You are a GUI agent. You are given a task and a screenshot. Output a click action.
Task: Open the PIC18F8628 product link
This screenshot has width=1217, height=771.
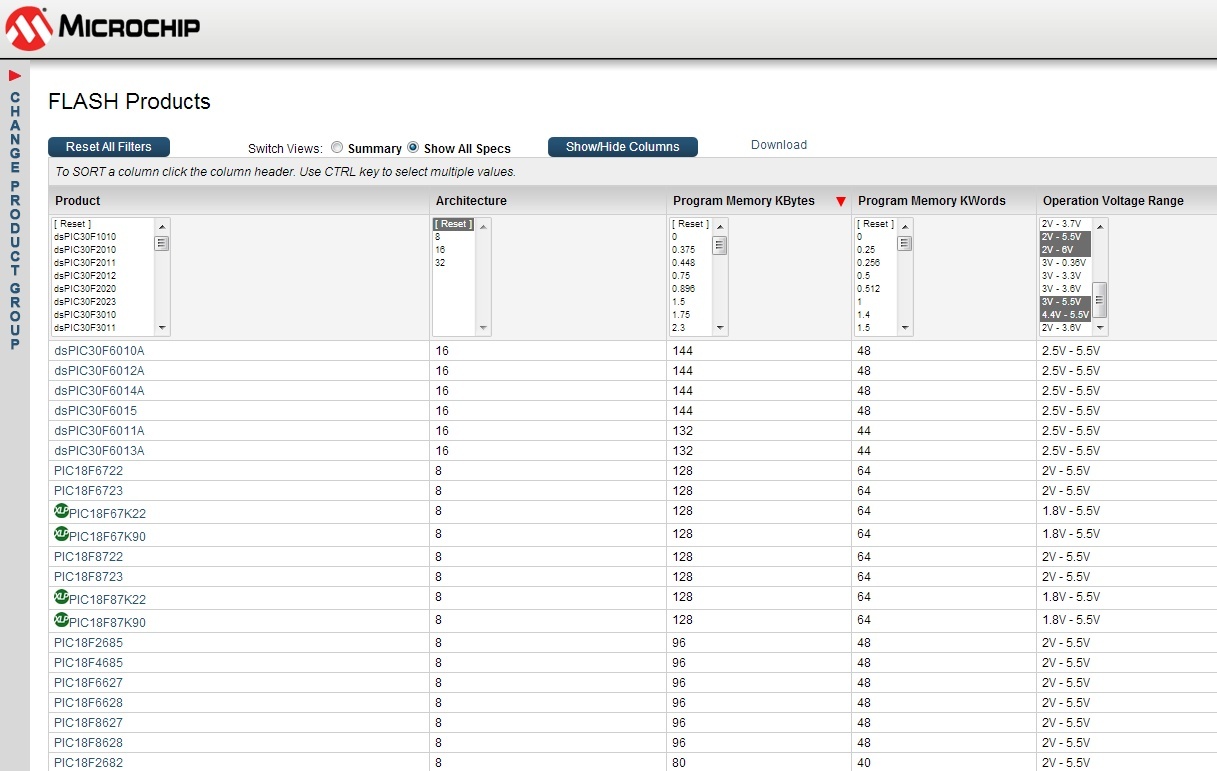89,743
